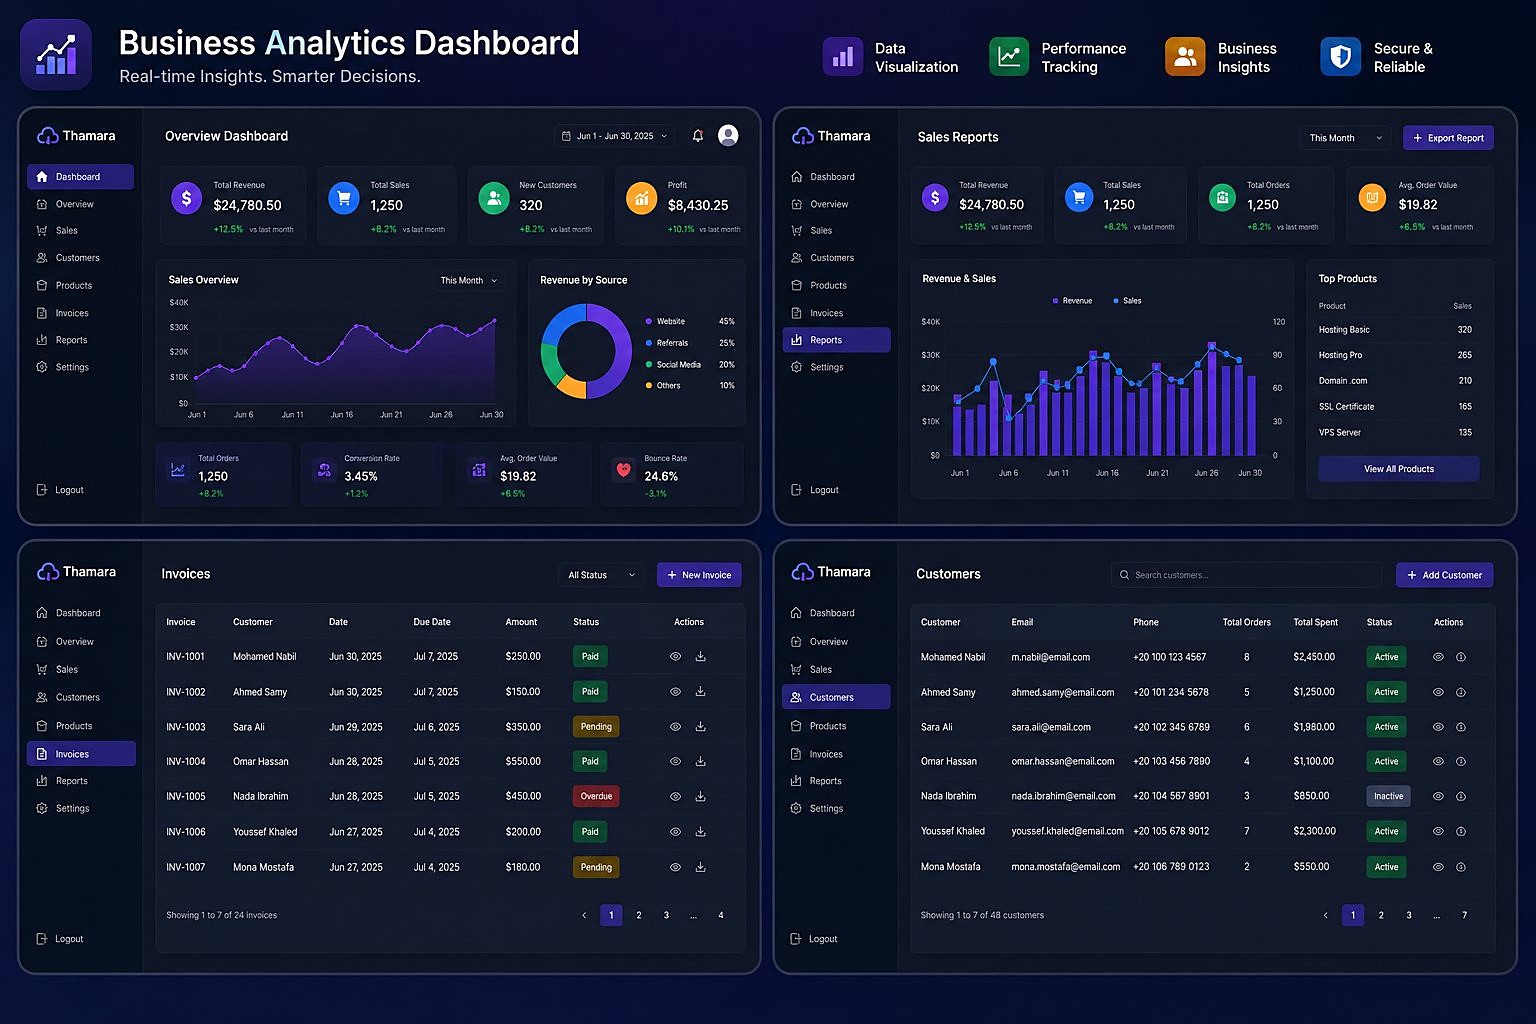Open the Jun 1 - Jun 30, 2025 date range dropdown

(x=615, y=136)
